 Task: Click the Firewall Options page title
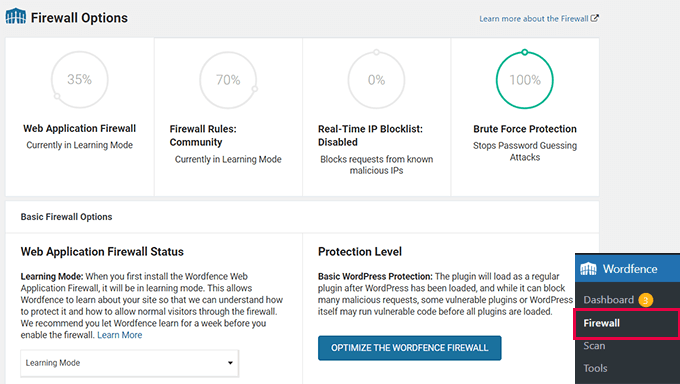coord(79,18)
